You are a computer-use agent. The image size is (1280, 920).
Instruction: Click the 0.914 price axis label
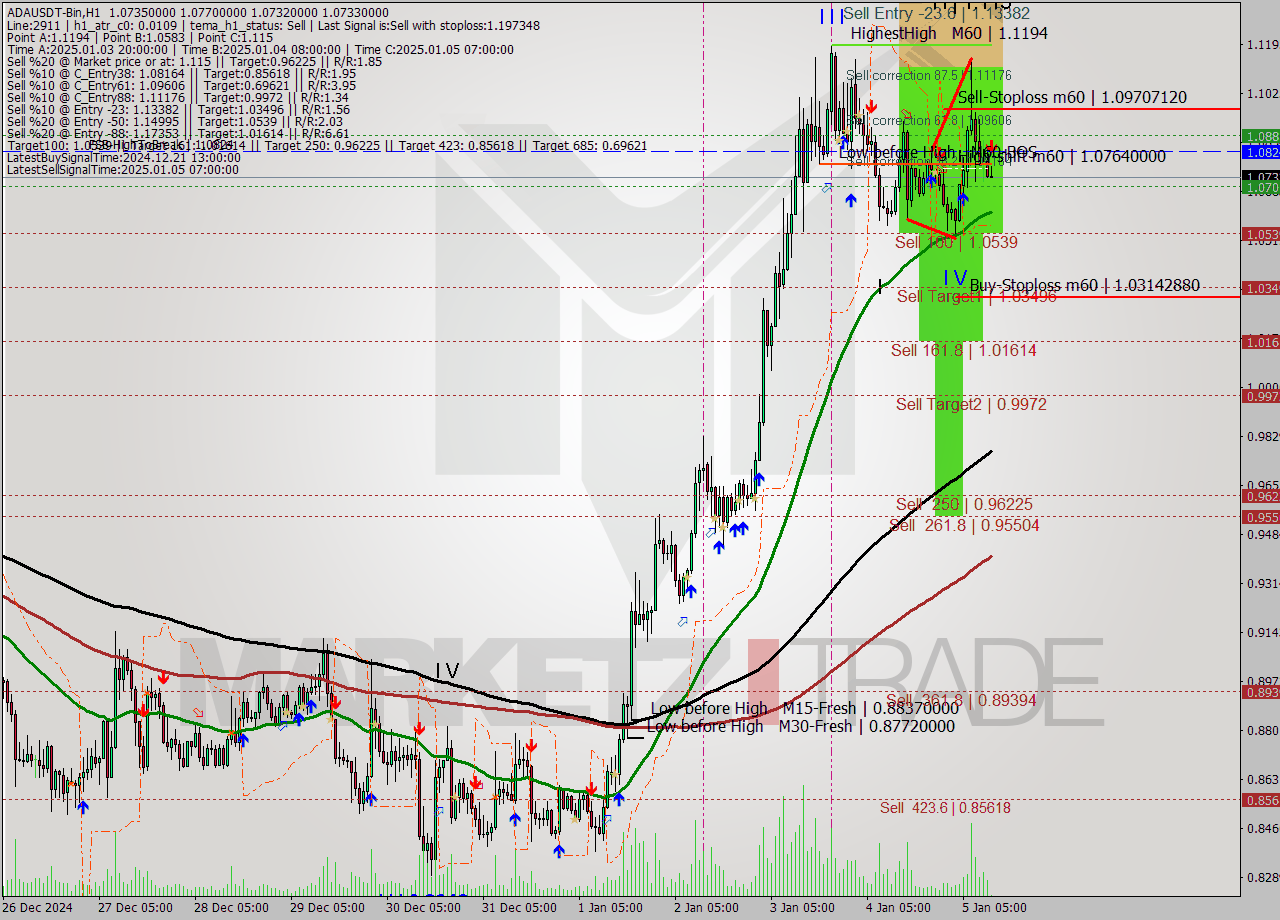coord(1262,632)
